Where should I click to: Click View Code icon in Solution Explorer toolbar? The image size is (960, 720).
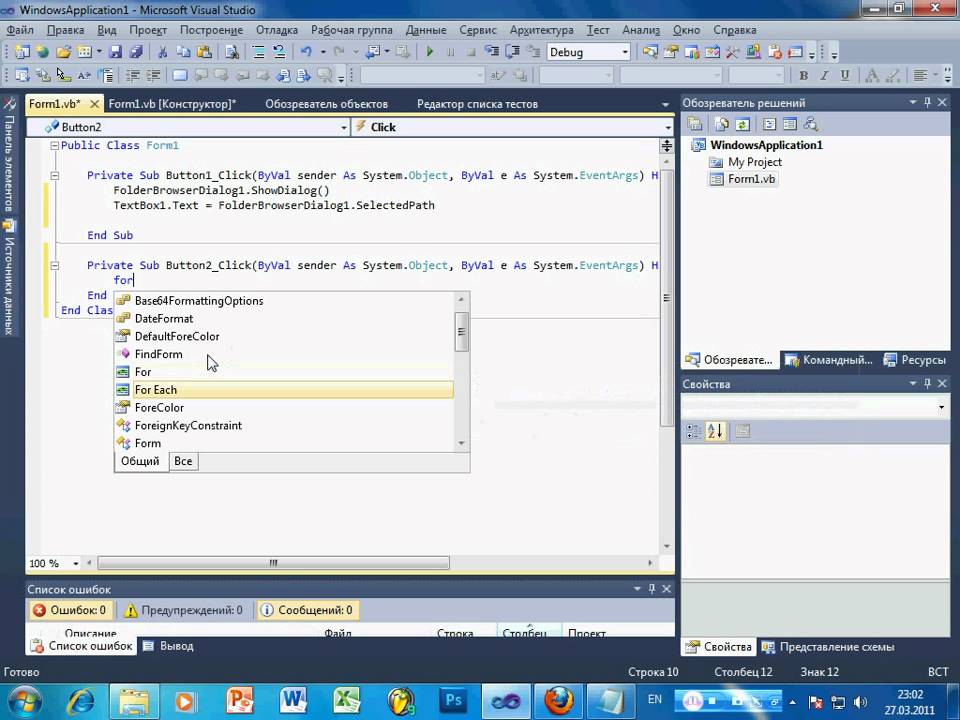pyautogui.click(x=770, y=124)
